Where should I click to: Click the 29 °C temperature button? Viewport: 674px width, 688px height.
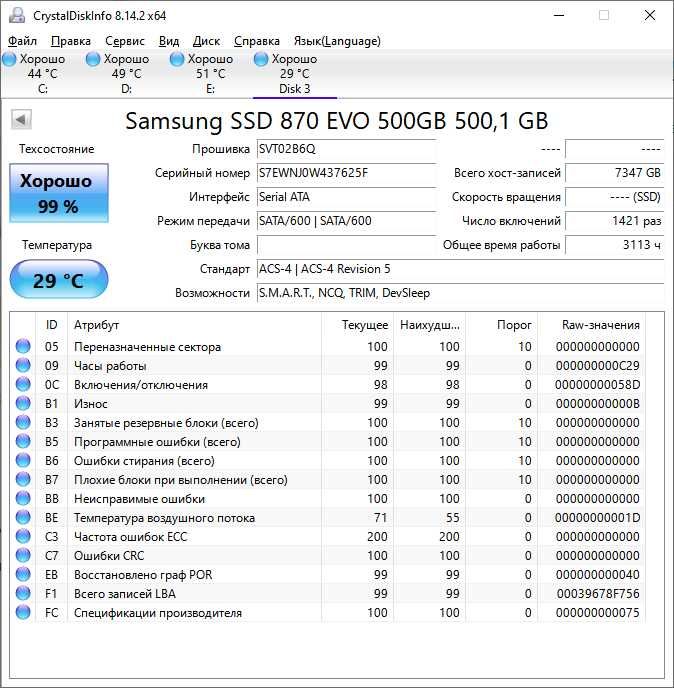point(59,280)
